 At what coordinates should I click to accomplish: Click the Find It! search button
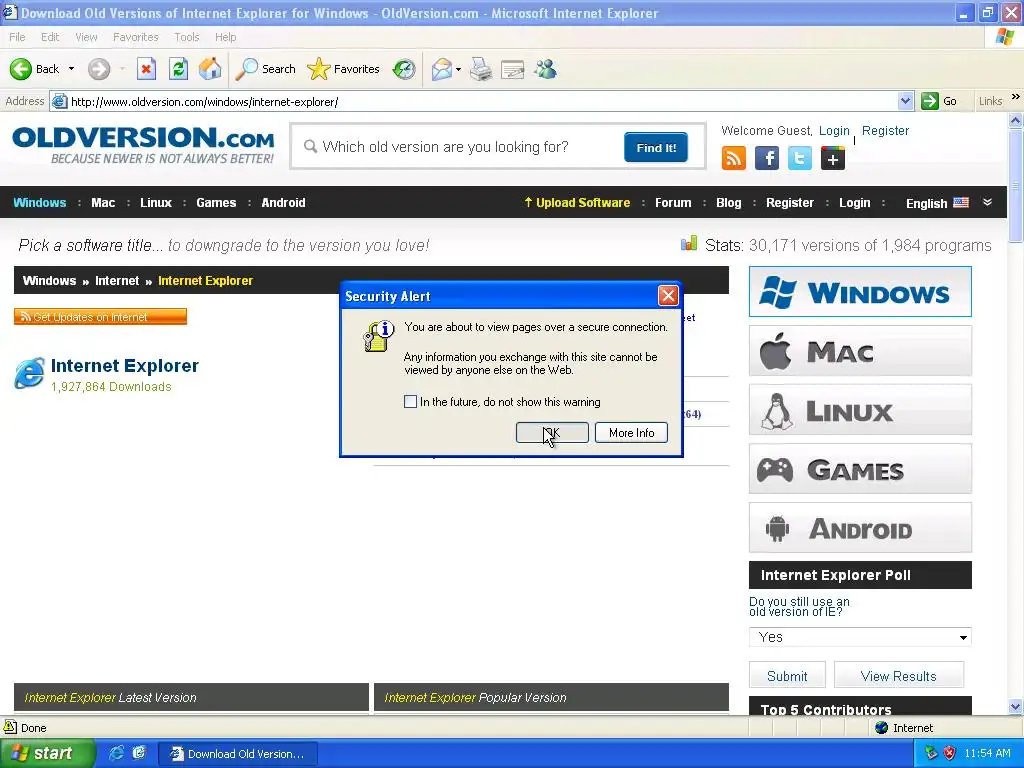(656, 148)
